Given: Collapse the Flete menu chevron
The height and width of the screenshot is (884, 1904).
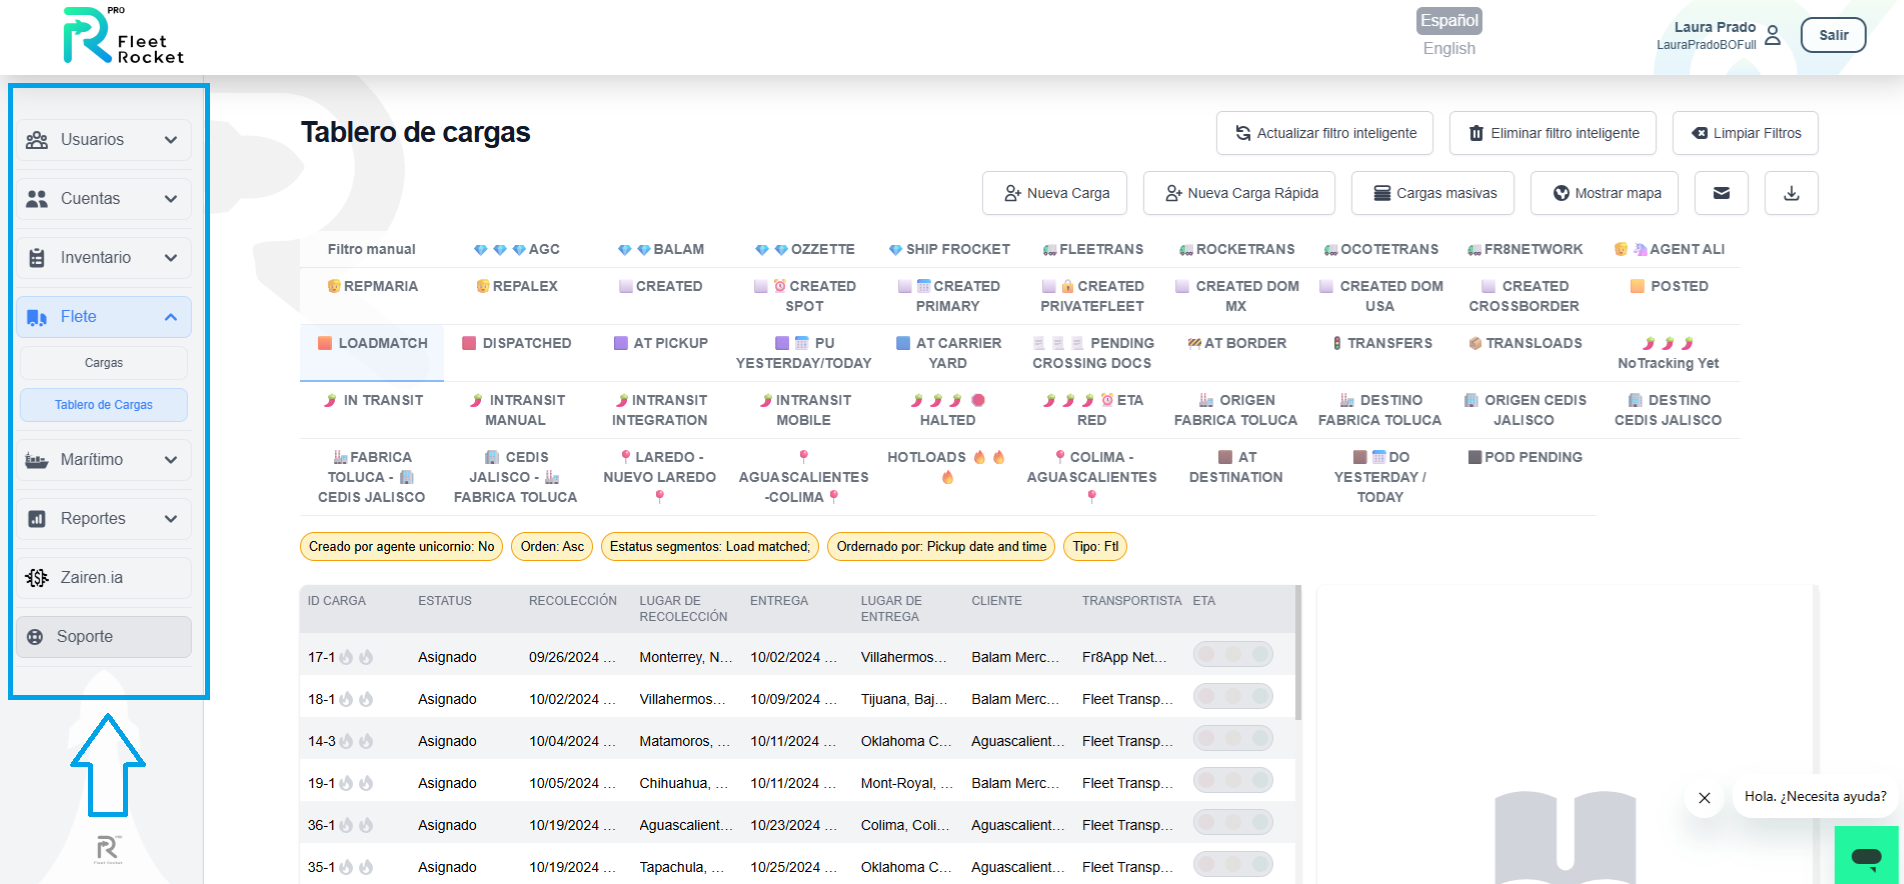Looking at the screenshot, I should click(171, 317).
